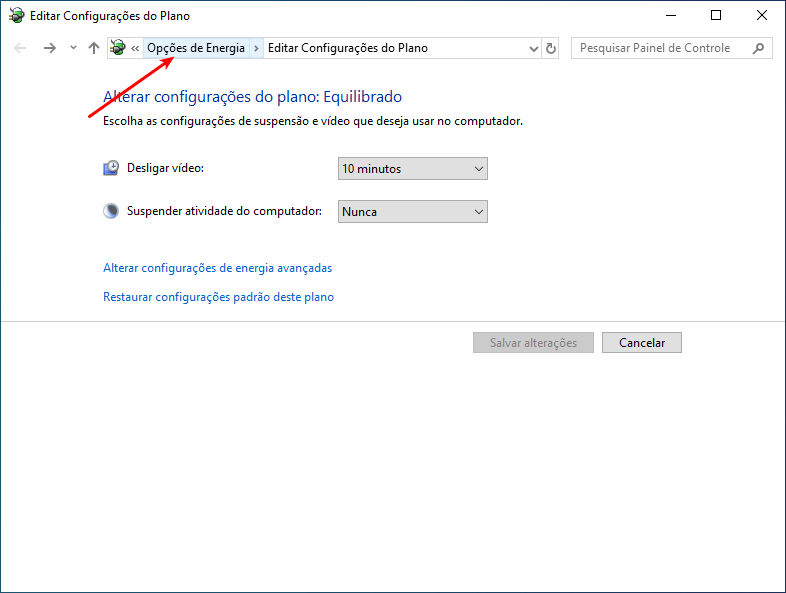
Task: Click the power options icon in address bar
Action: [118, 48]
